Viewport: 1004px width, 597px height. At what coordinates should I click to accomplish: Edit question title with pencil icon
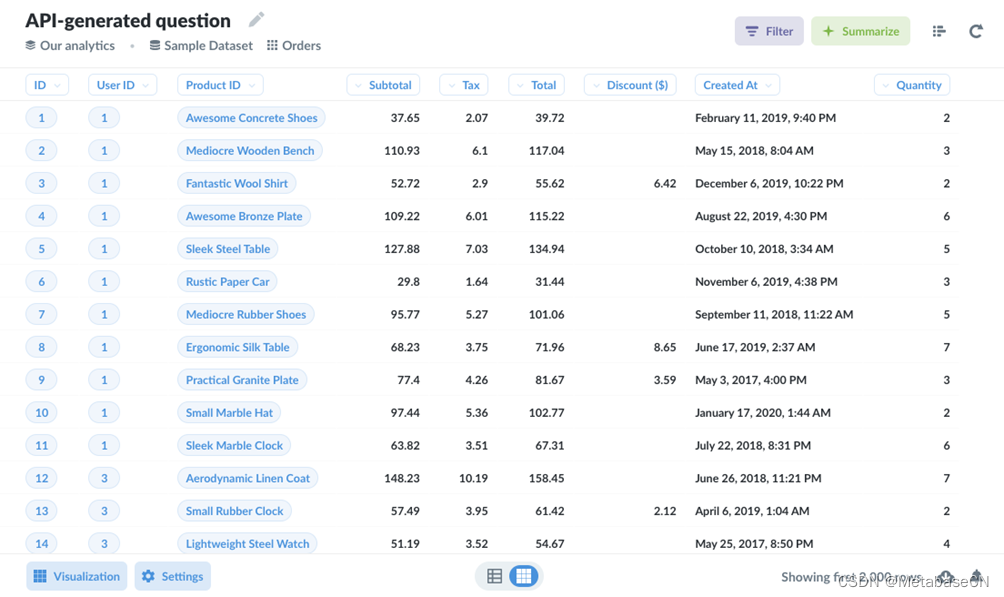(x=256, y=20)
